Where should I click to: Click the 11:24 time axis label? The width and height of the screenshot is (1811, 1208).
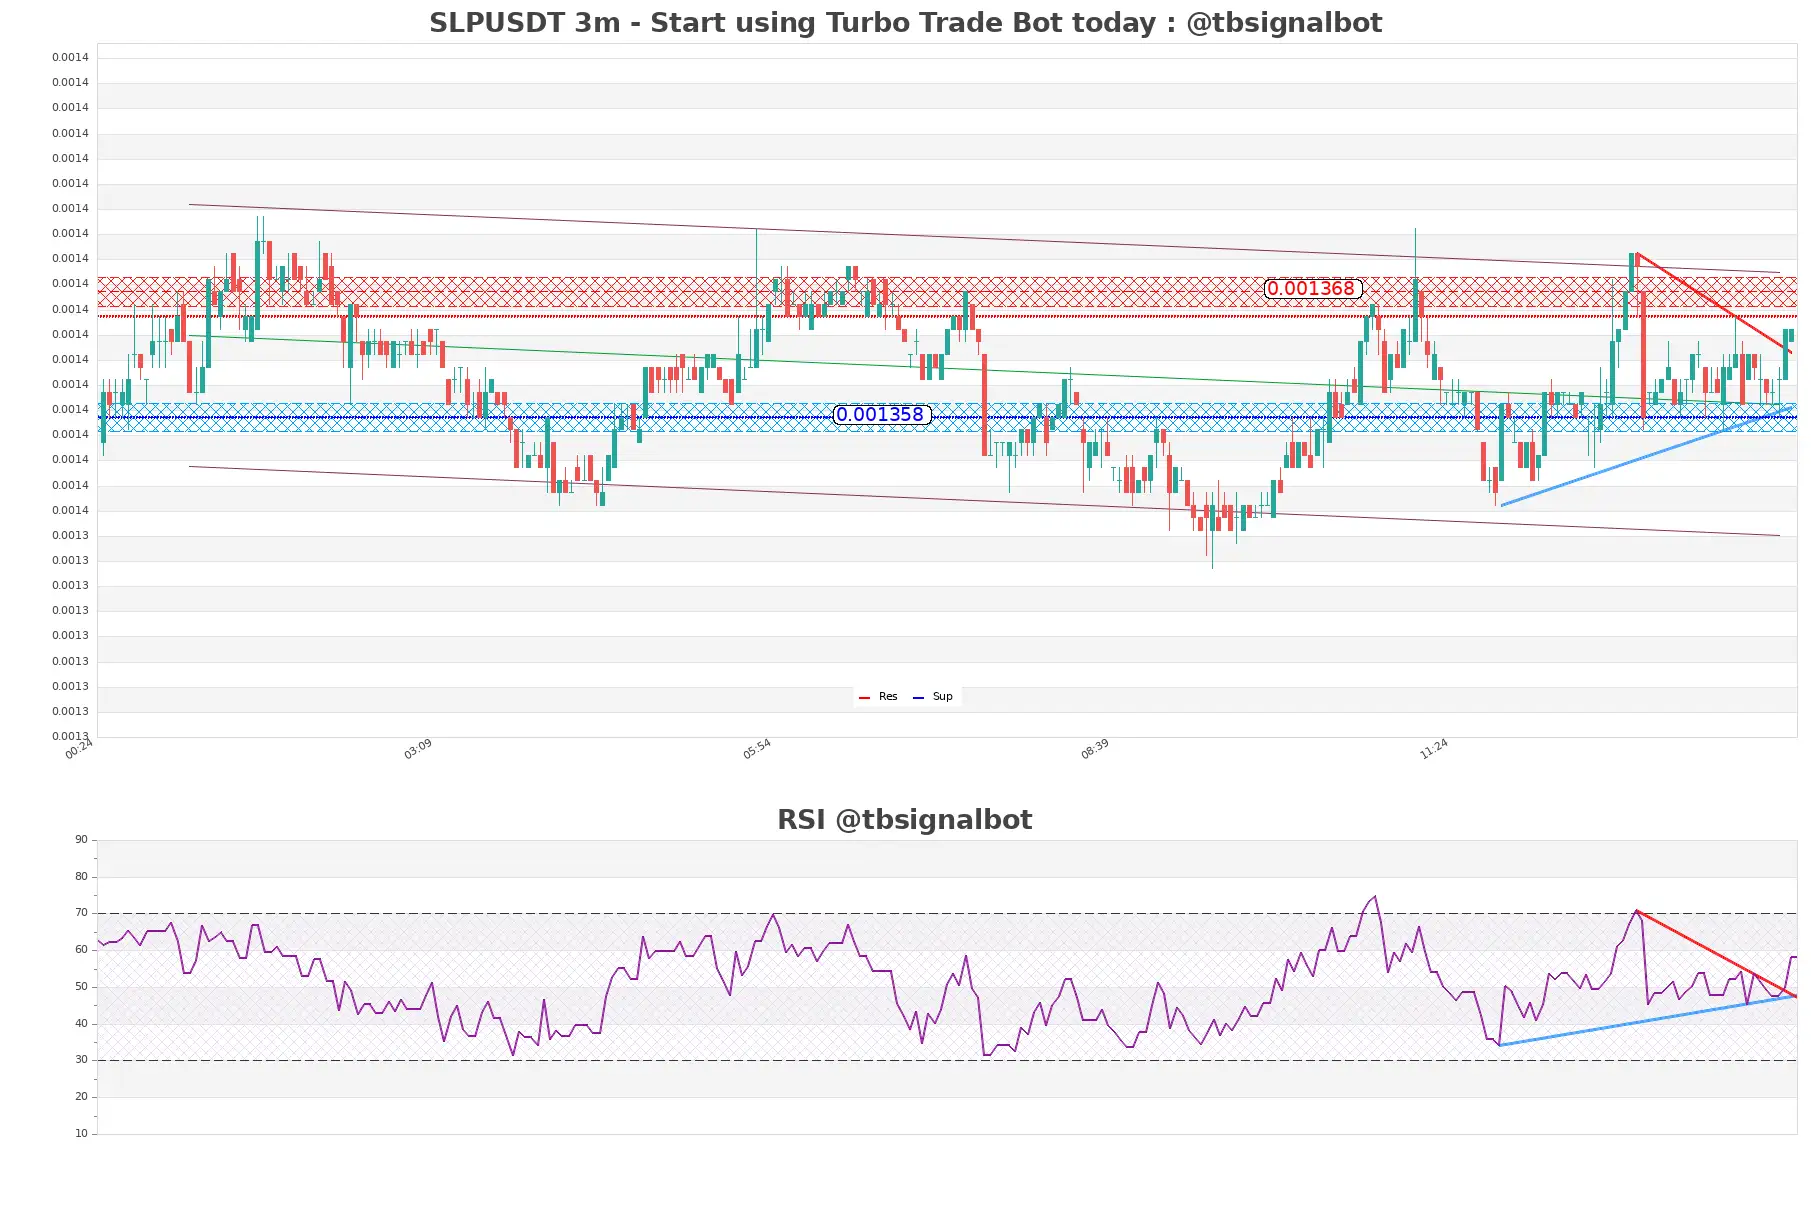1434,749
